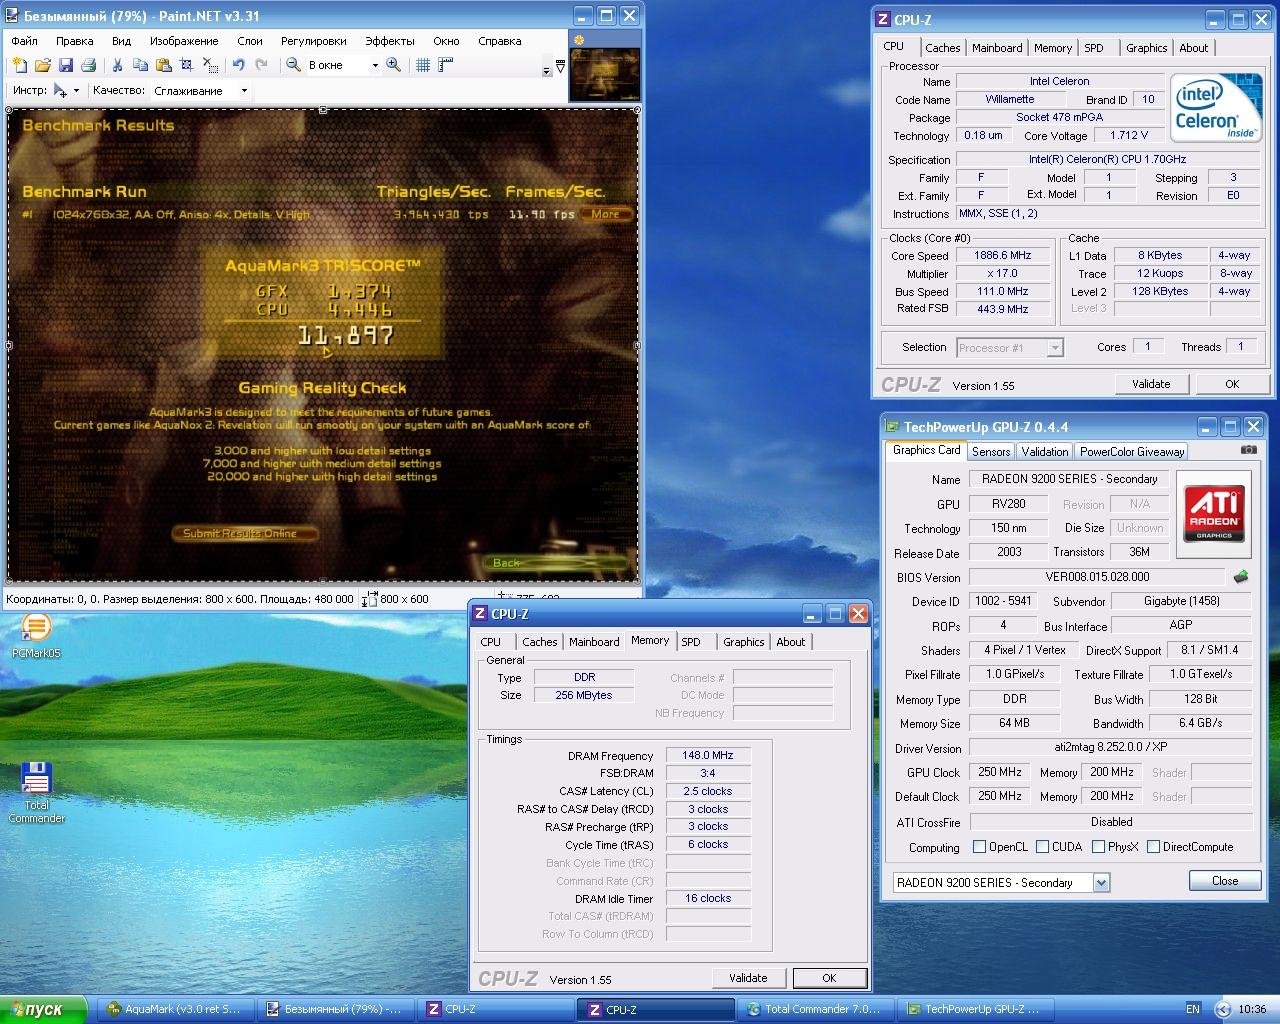Click the Paste clipboard icon
Image resolution: width=1280 pixels, height=1024 pixels.
(x=163, y=65)
